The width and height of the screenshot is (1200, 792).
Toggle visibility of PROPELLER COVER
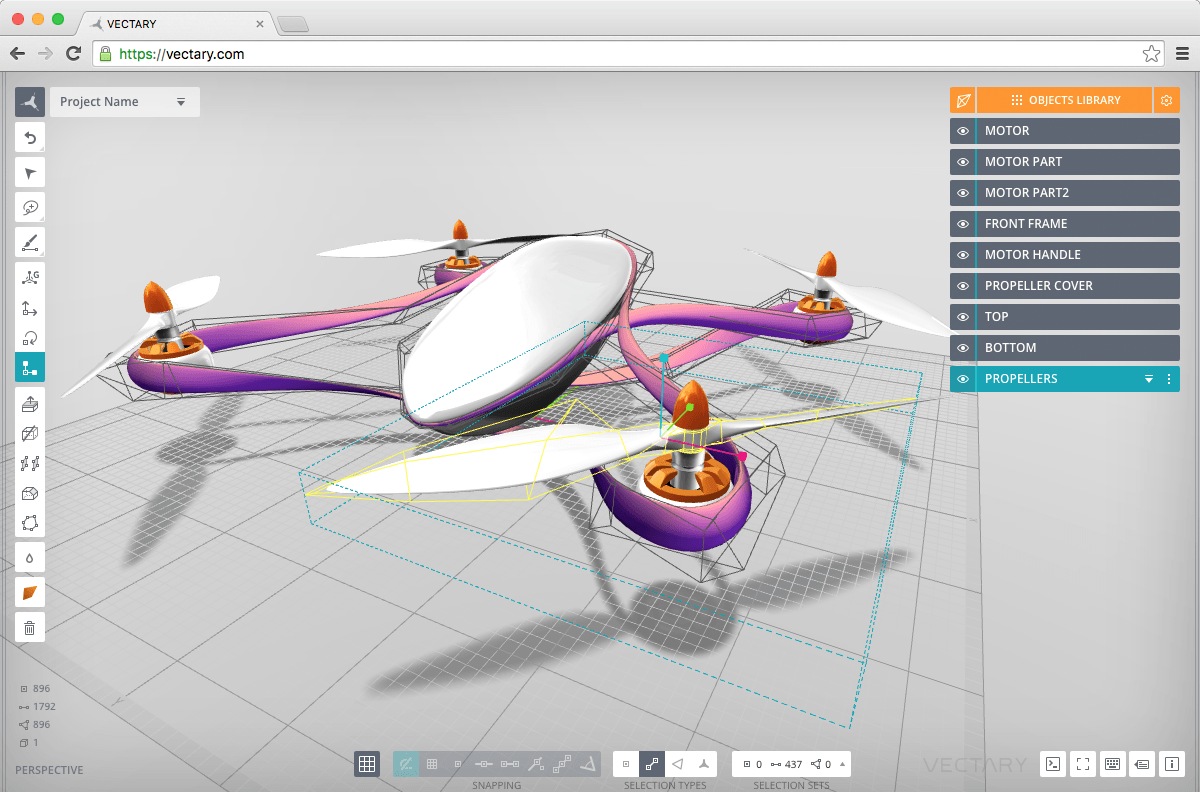tap(962, 285)
